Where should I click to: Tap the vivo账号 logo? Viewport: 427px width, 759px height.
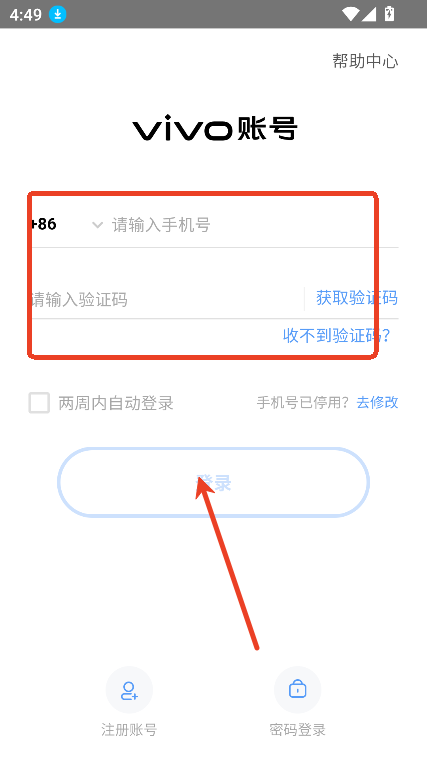[x=214, y=128]
